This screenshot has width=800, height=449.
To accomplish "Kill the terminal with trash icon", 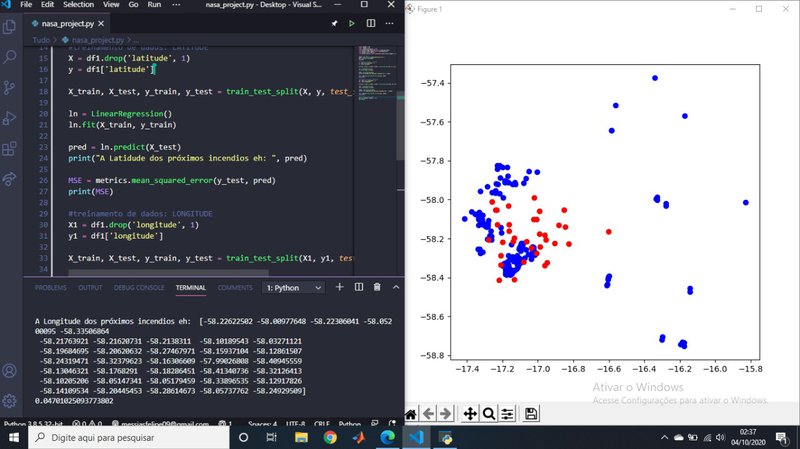I will pos(377,287).
